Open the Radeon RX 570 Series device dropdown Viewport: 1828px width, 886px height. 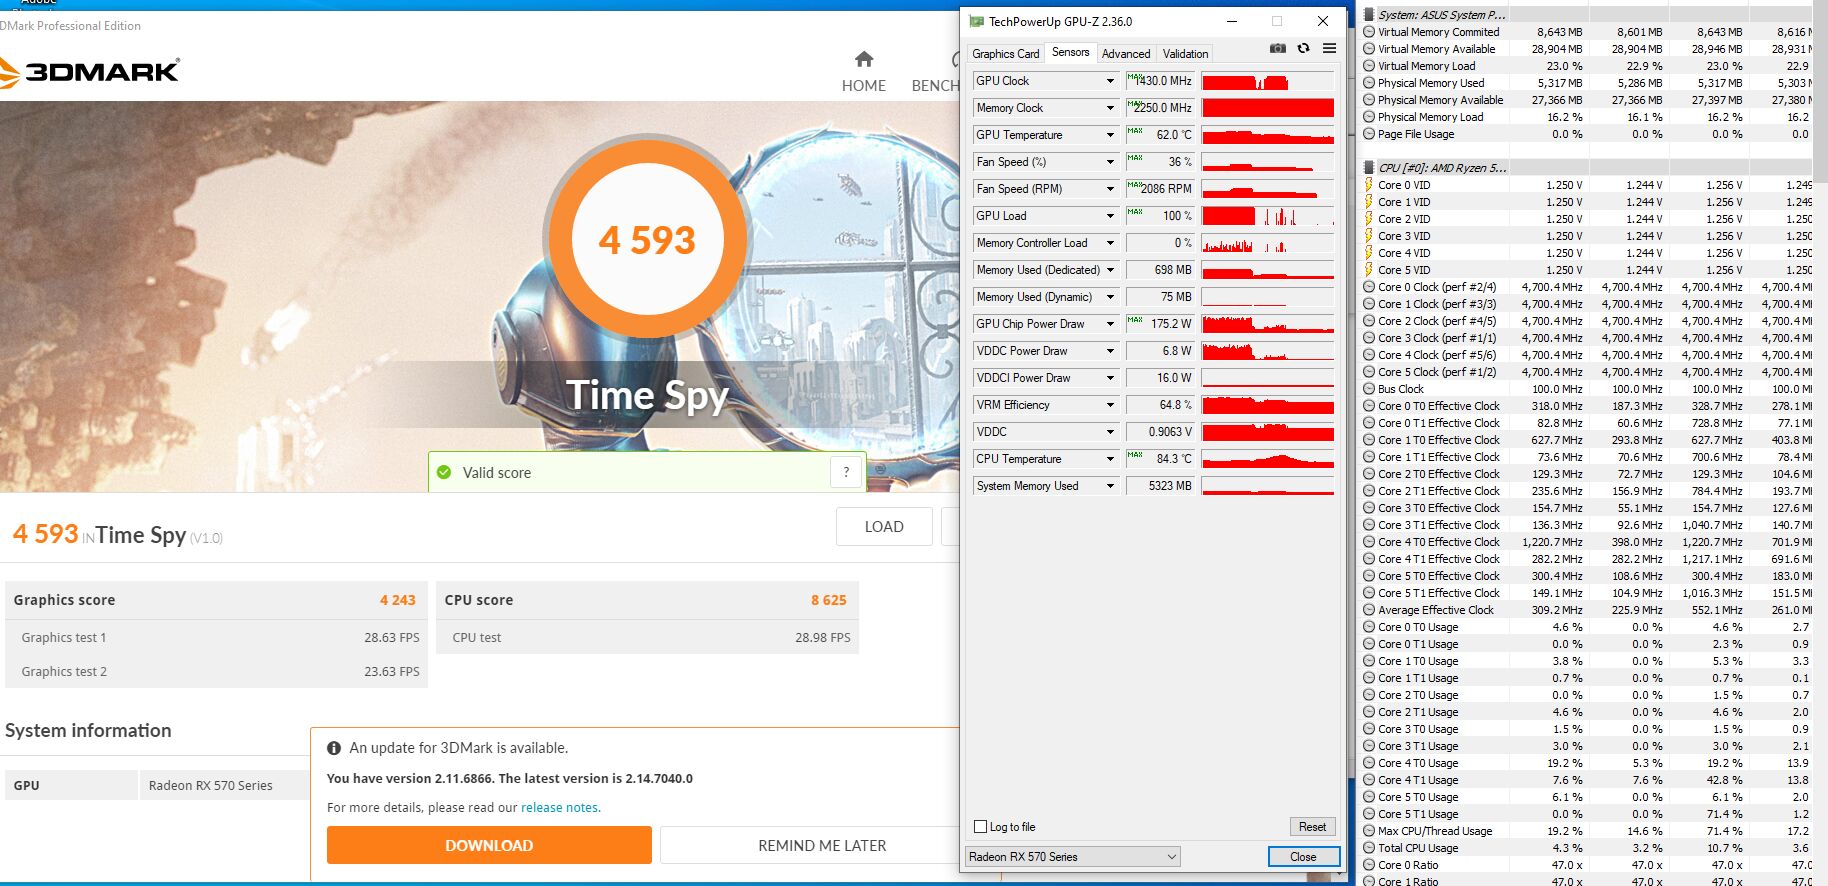(1072, 857)
